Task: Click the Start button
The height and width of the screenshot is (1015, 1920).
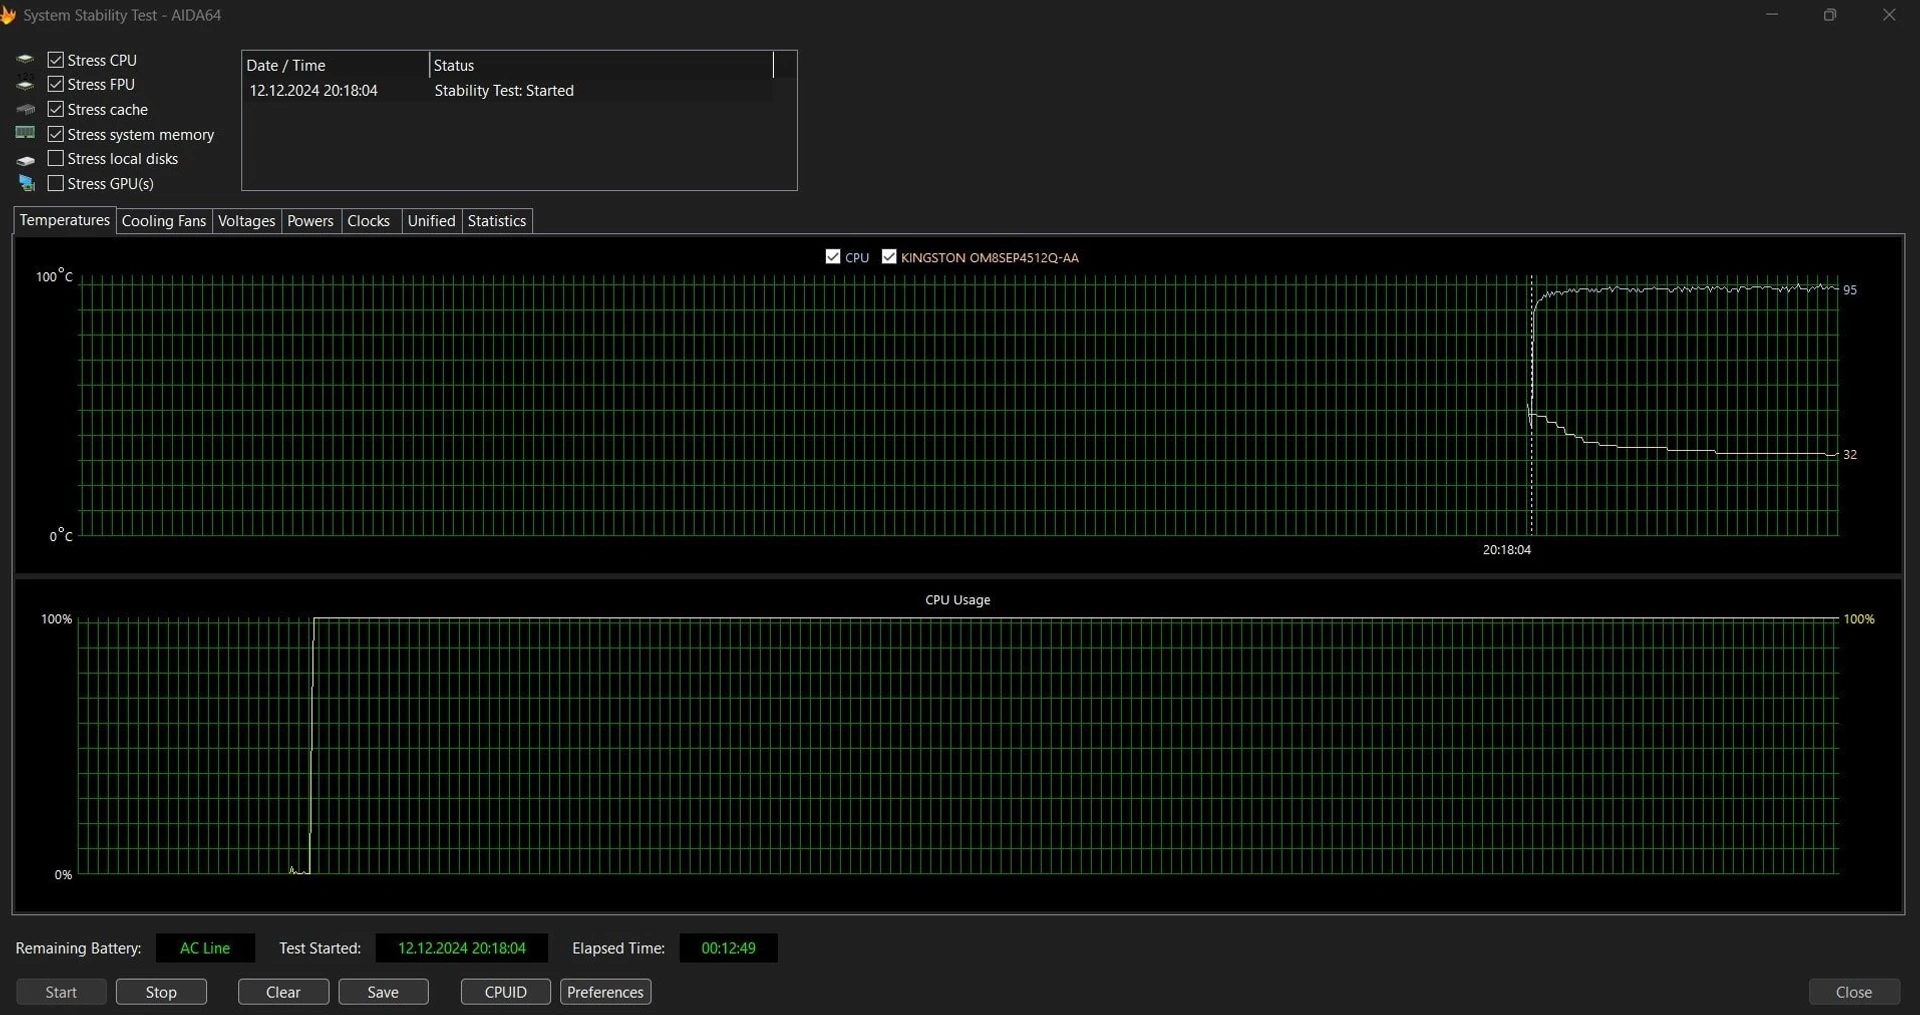Action: 61,992
